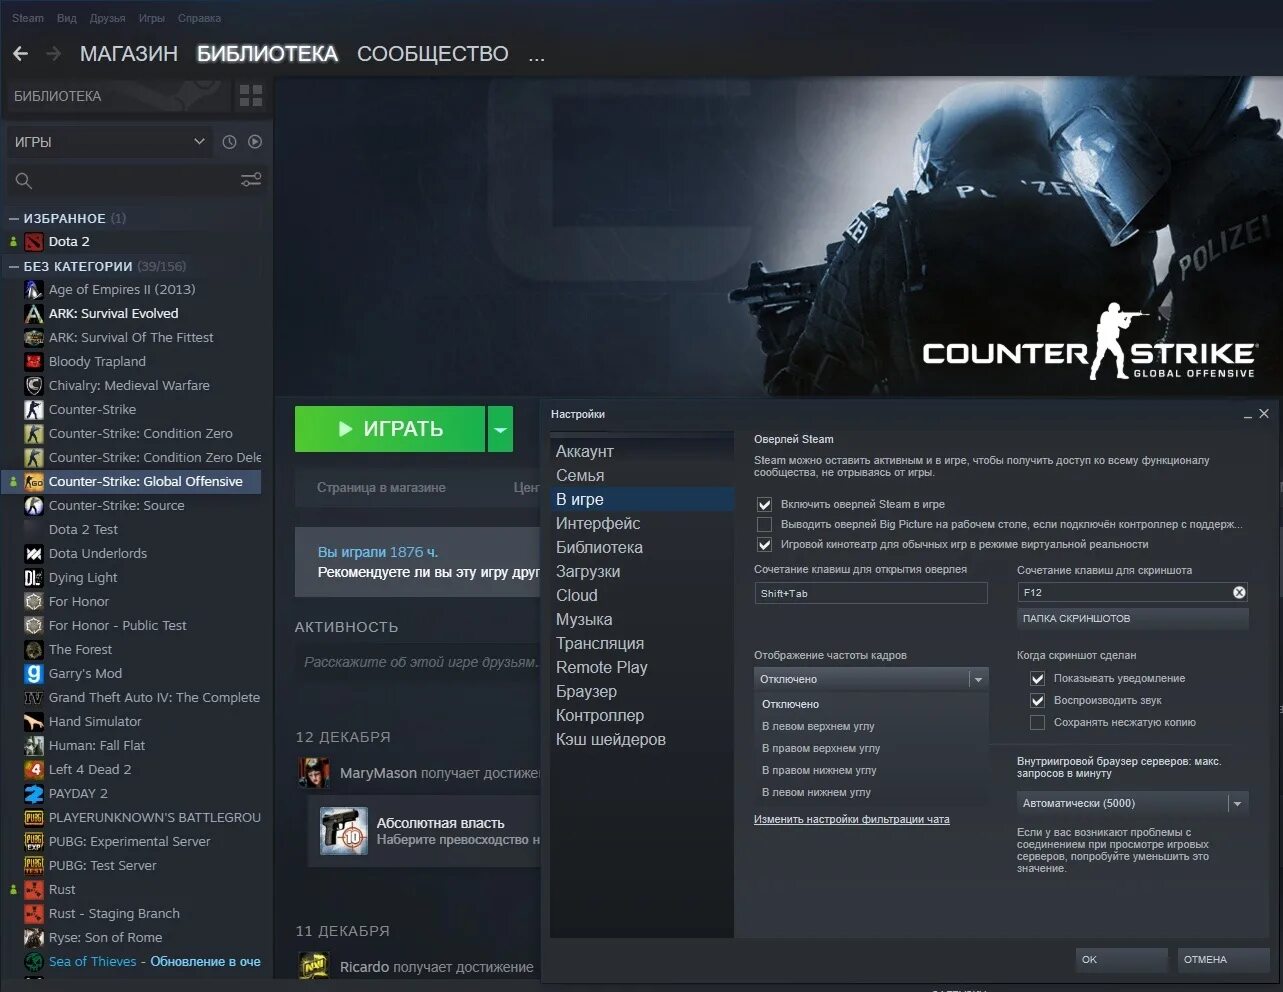Toggle Включить оверлей Steam в игре checkbox
The height and width of the screenshot is (992, 1283).
point(765,505)
